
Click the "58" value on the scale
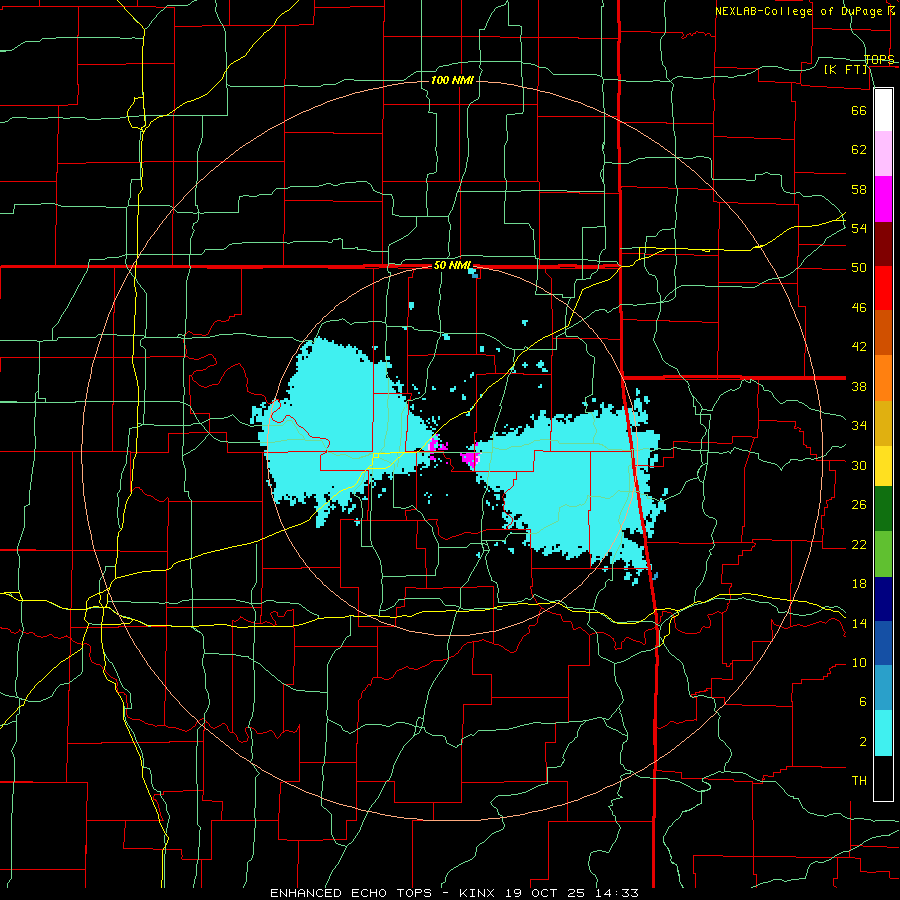(x=859, y=189)
